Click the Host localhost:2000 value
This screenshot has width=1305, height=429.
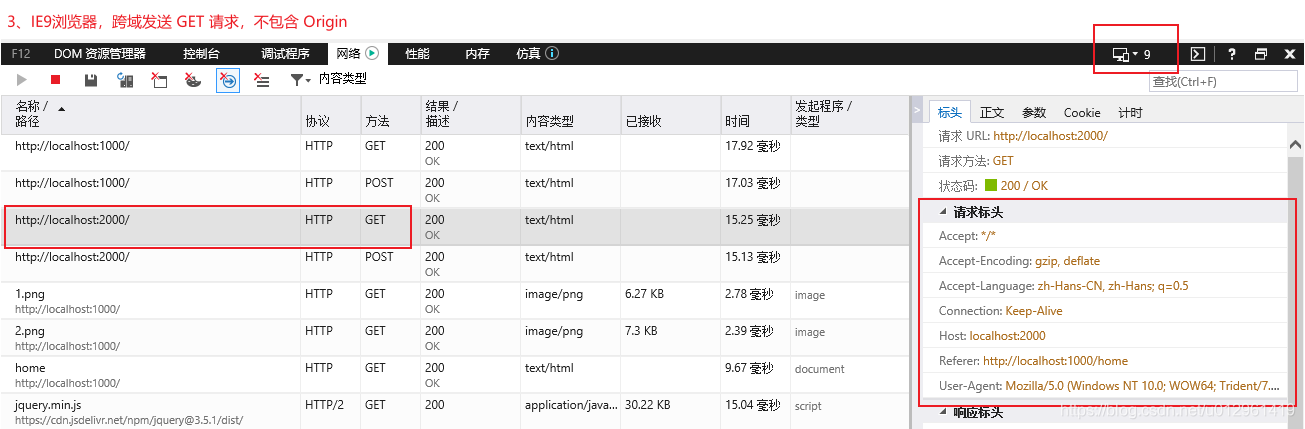click(1007, 336)
